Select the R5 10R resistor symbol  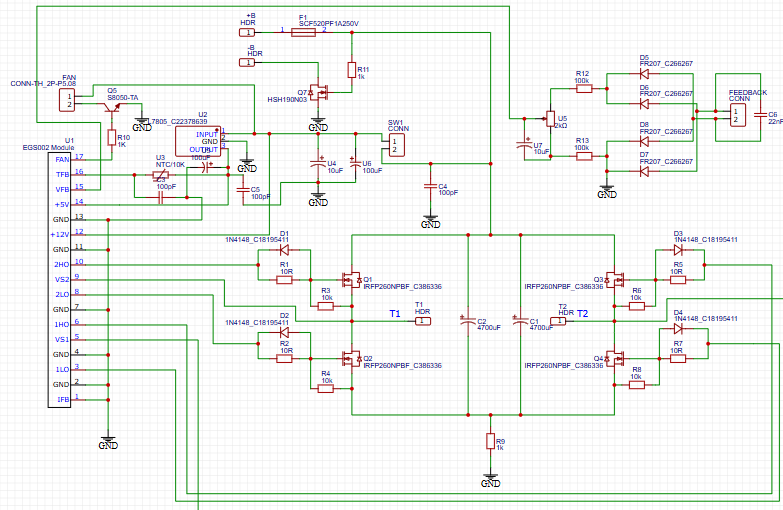[678, 280]
